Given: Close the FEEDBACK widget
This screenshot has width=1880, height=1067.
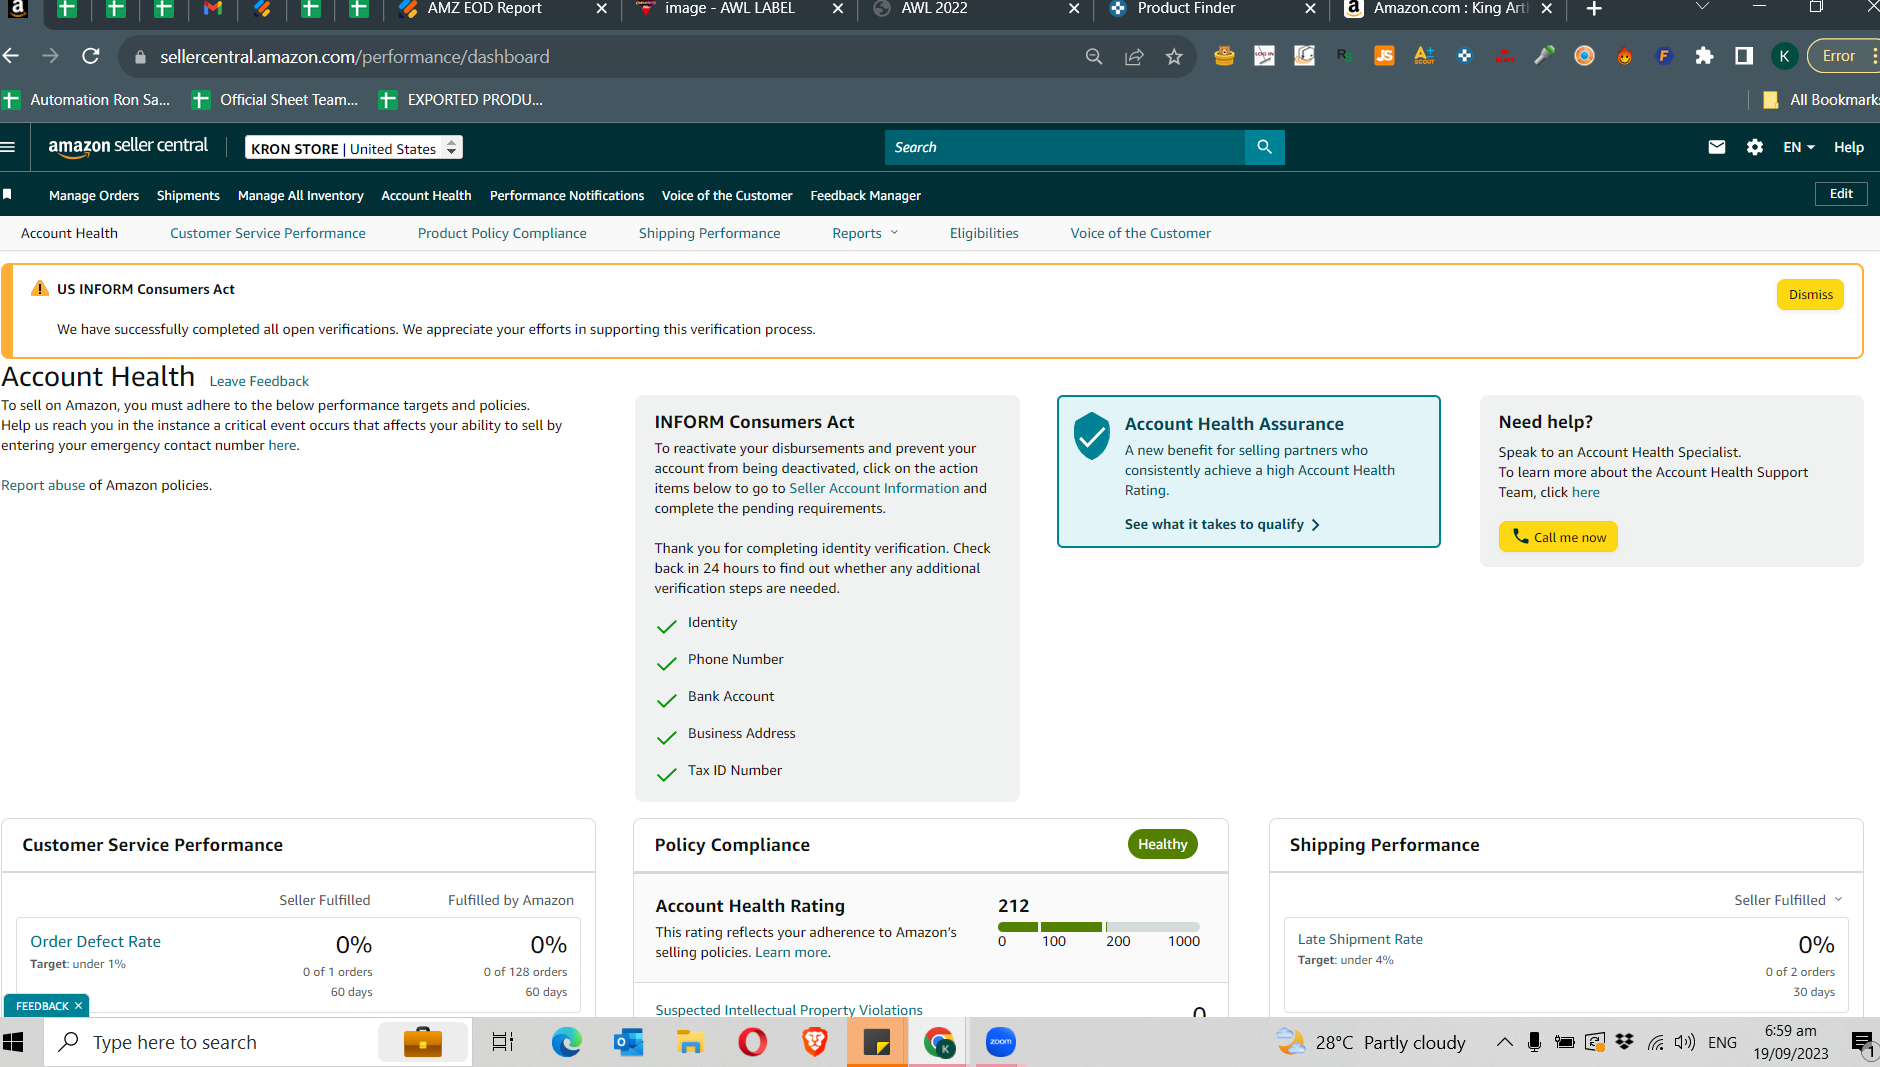Looking at the screenshot, I should 78,1006.
